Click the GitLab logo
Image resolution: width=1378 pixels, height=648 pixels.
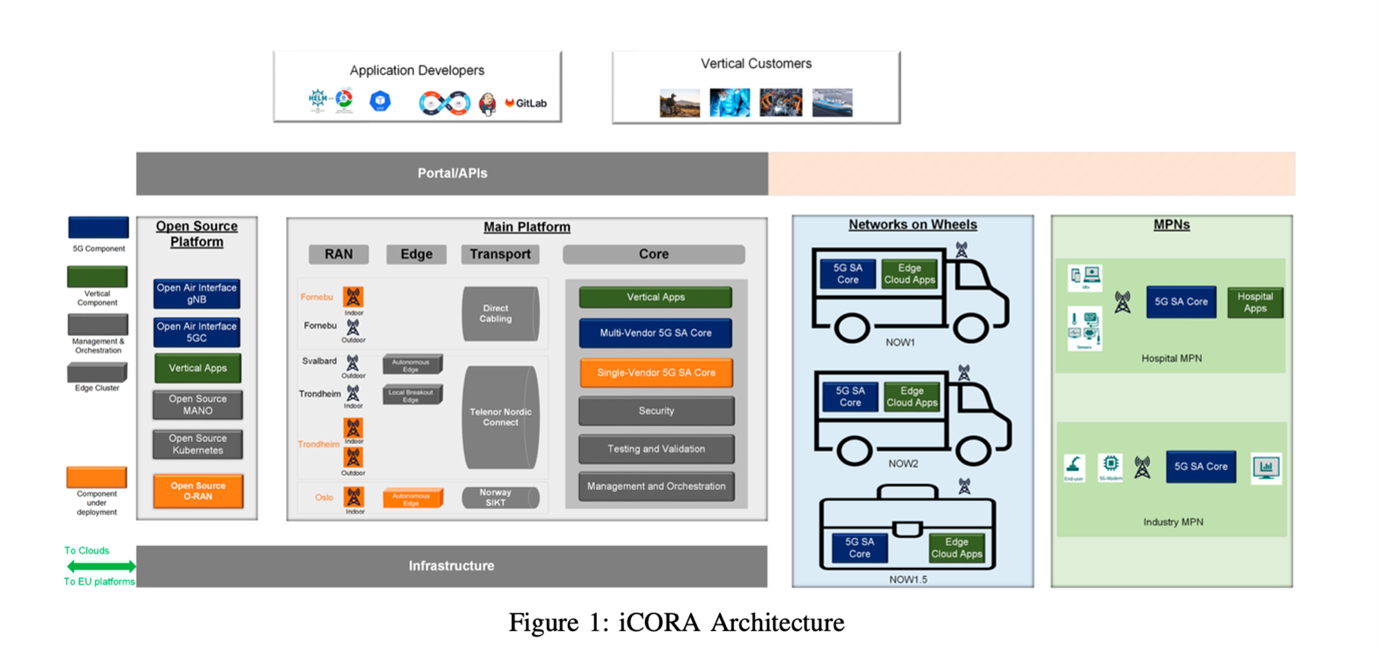coord(524,101)
